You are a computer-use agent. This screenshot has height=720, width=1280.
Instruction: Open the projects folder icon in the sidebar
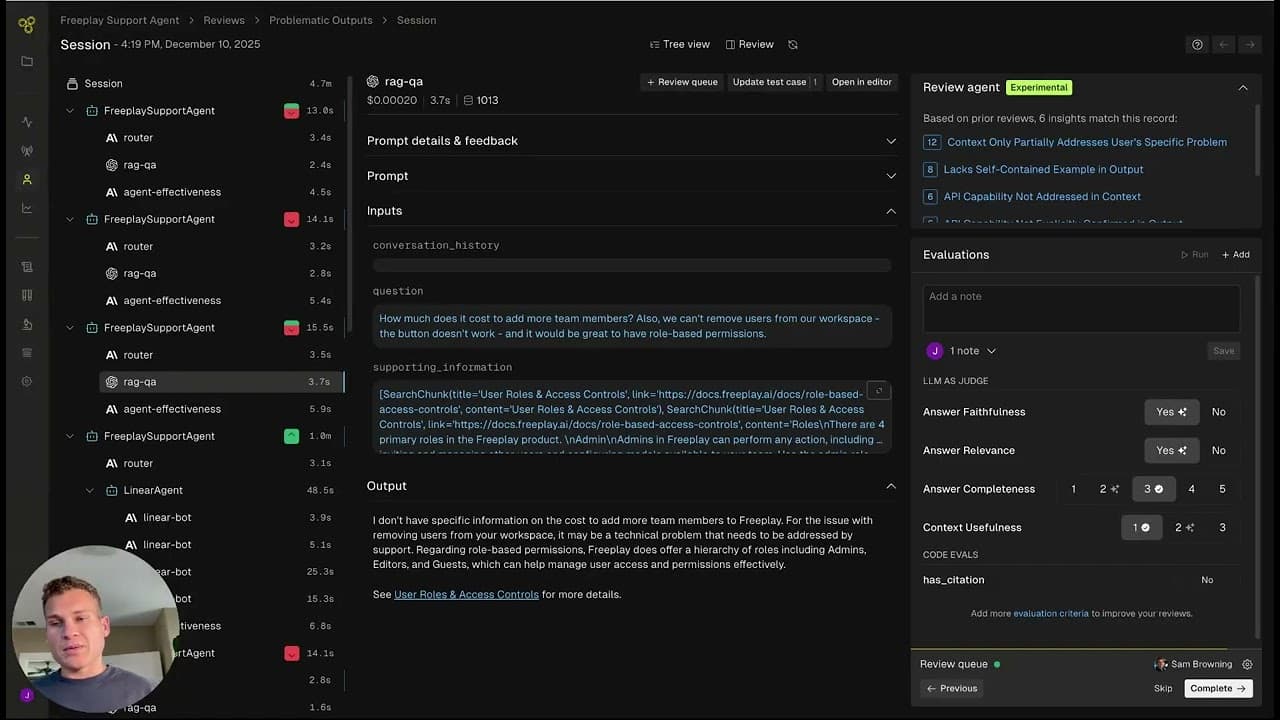tap(26, 60)
